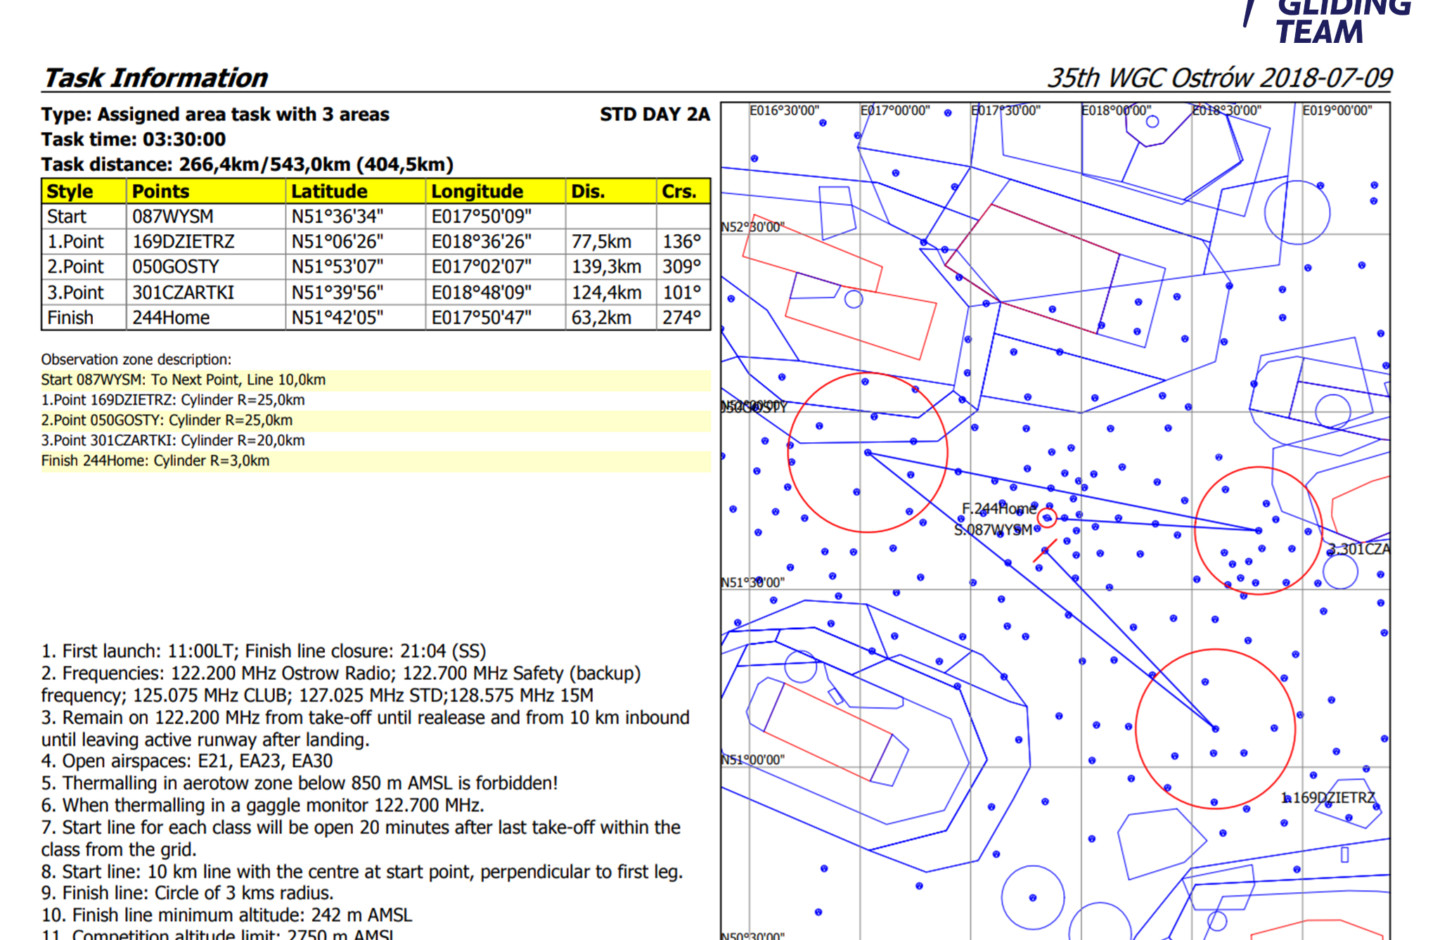The image size is (1440, 940).
Task: Select the Style column header
Action: (x=70, y=191)
